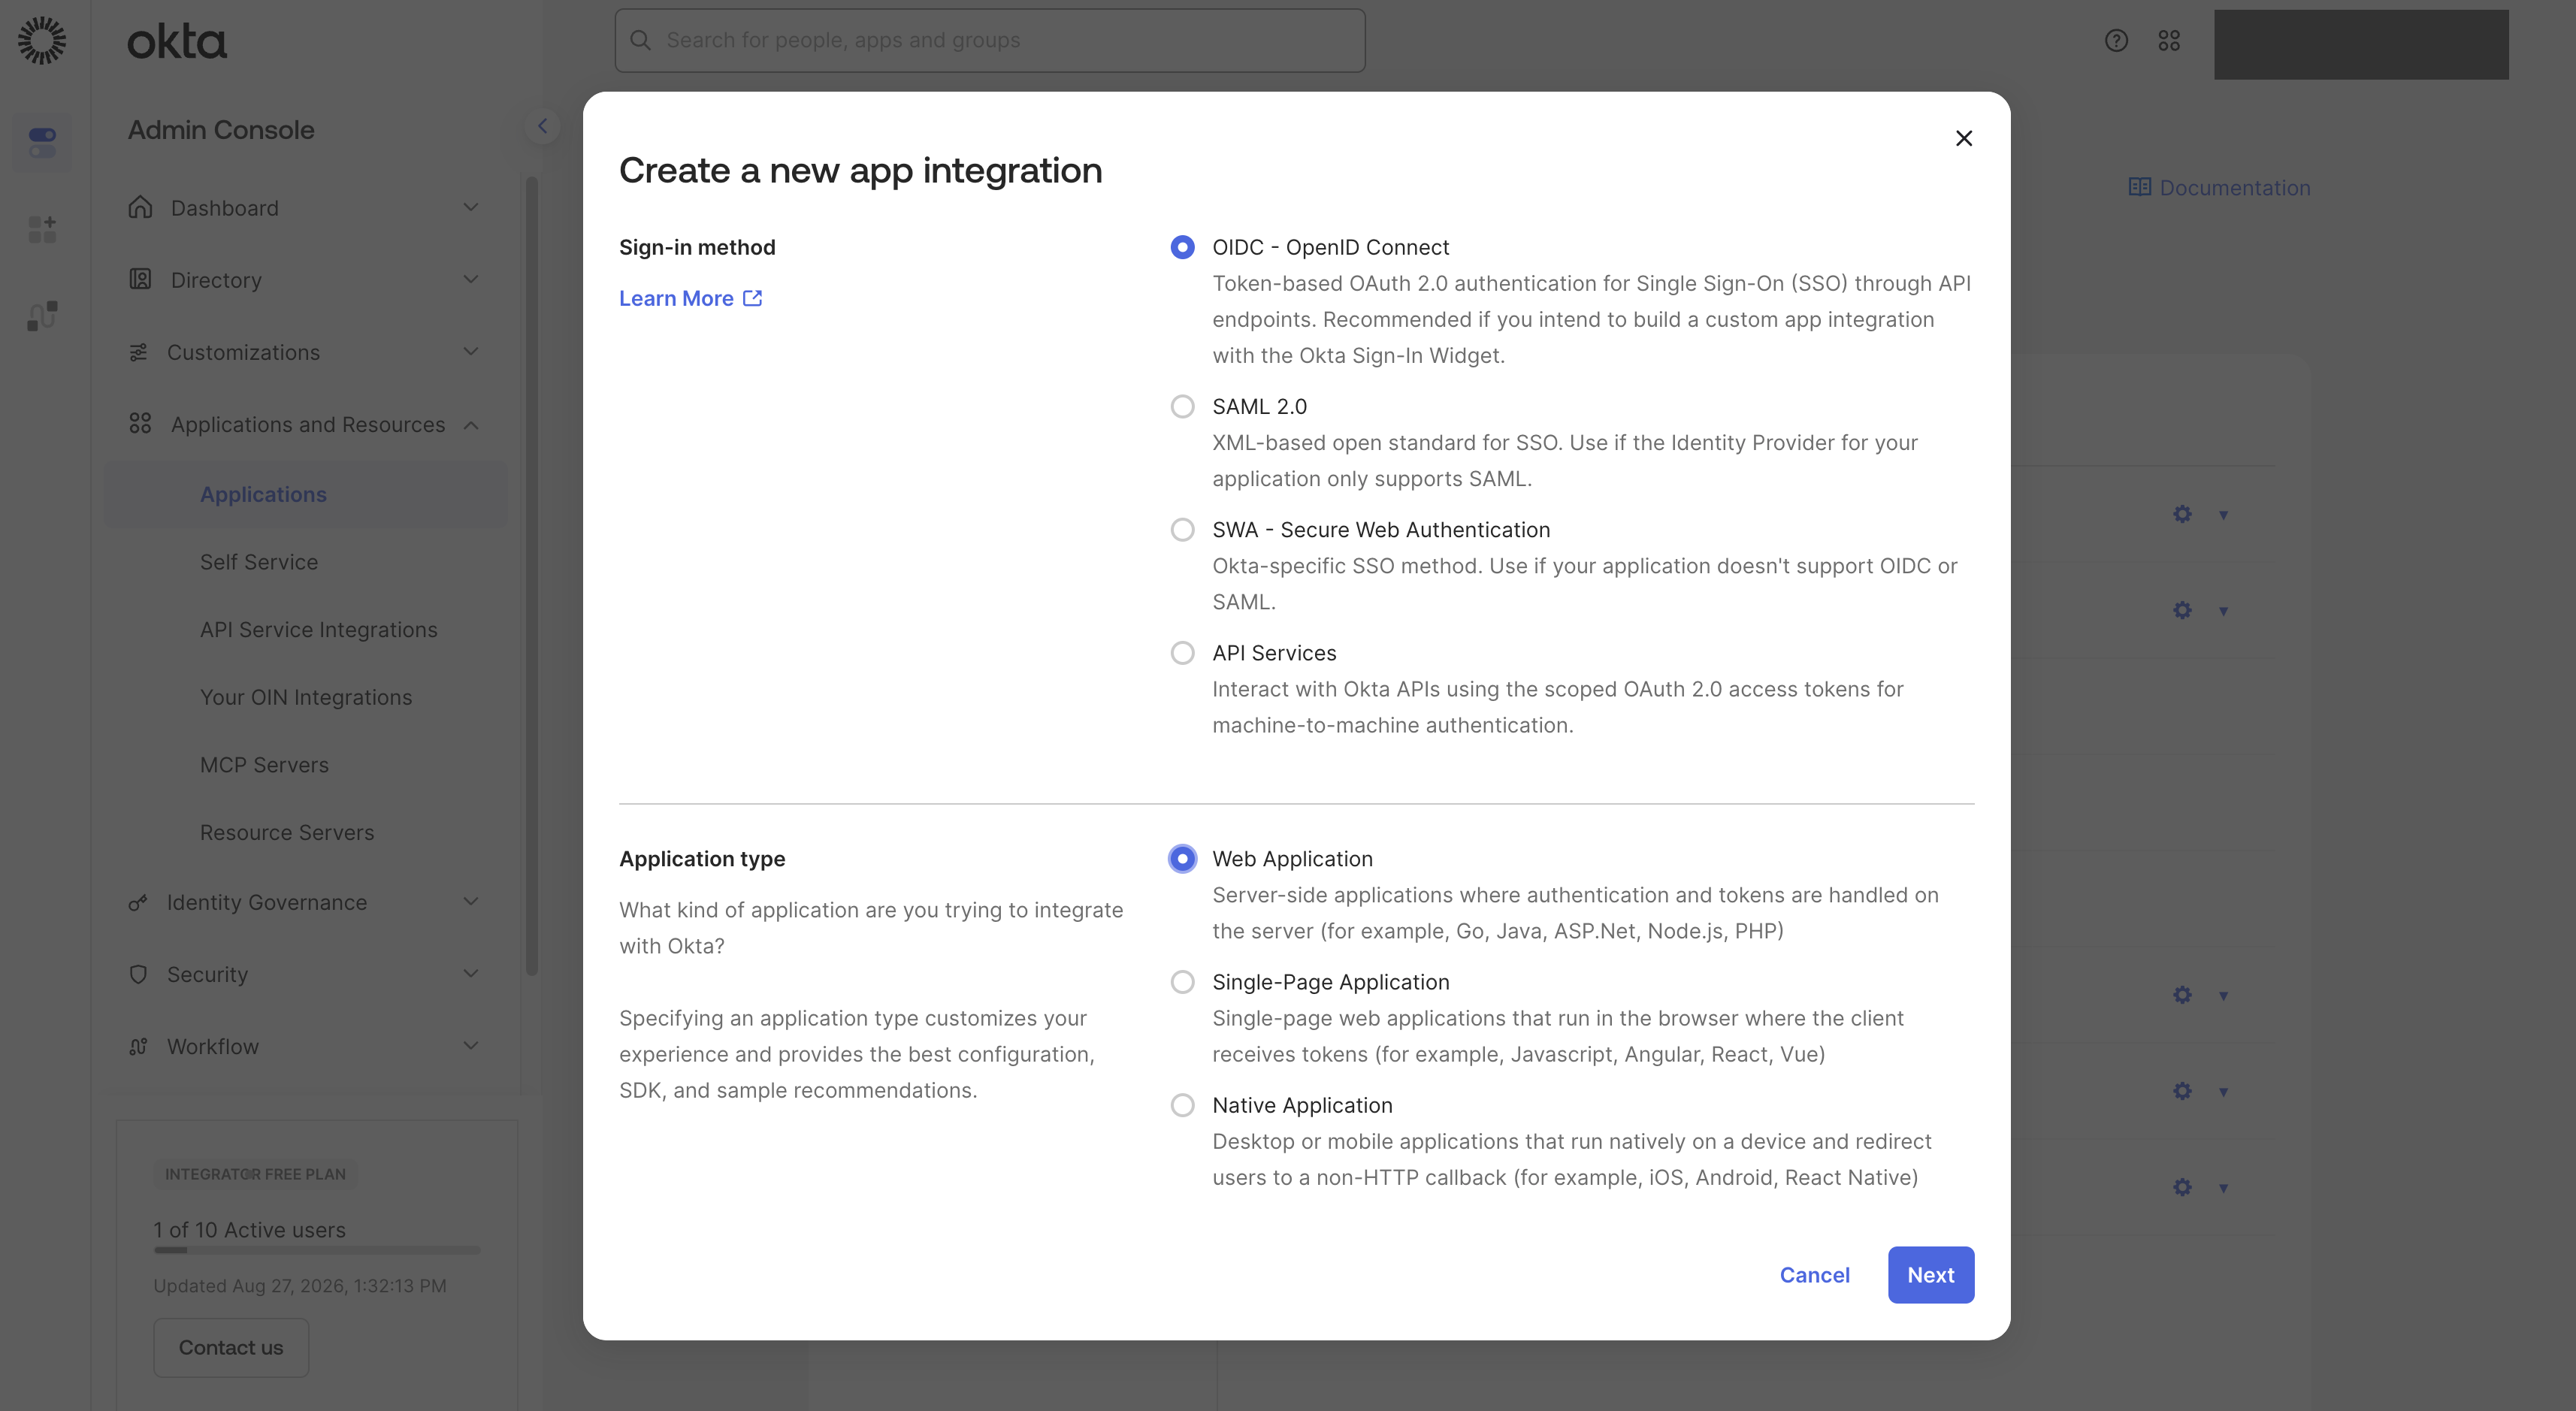Viewport: 2576px width, 1411px height.
Task: Click the Cancel button
Action: [x=1814, y=1274]
